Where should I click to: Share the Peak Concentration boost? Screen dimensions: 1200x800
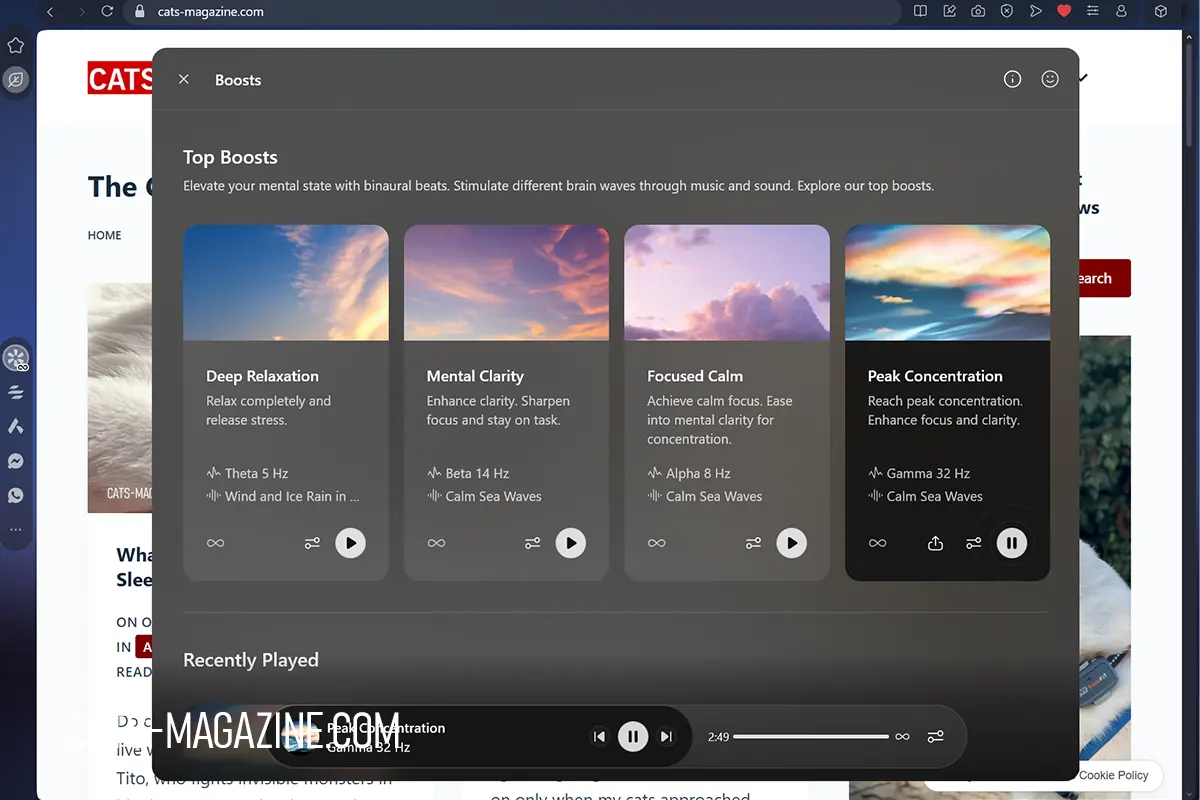[935, 543]
